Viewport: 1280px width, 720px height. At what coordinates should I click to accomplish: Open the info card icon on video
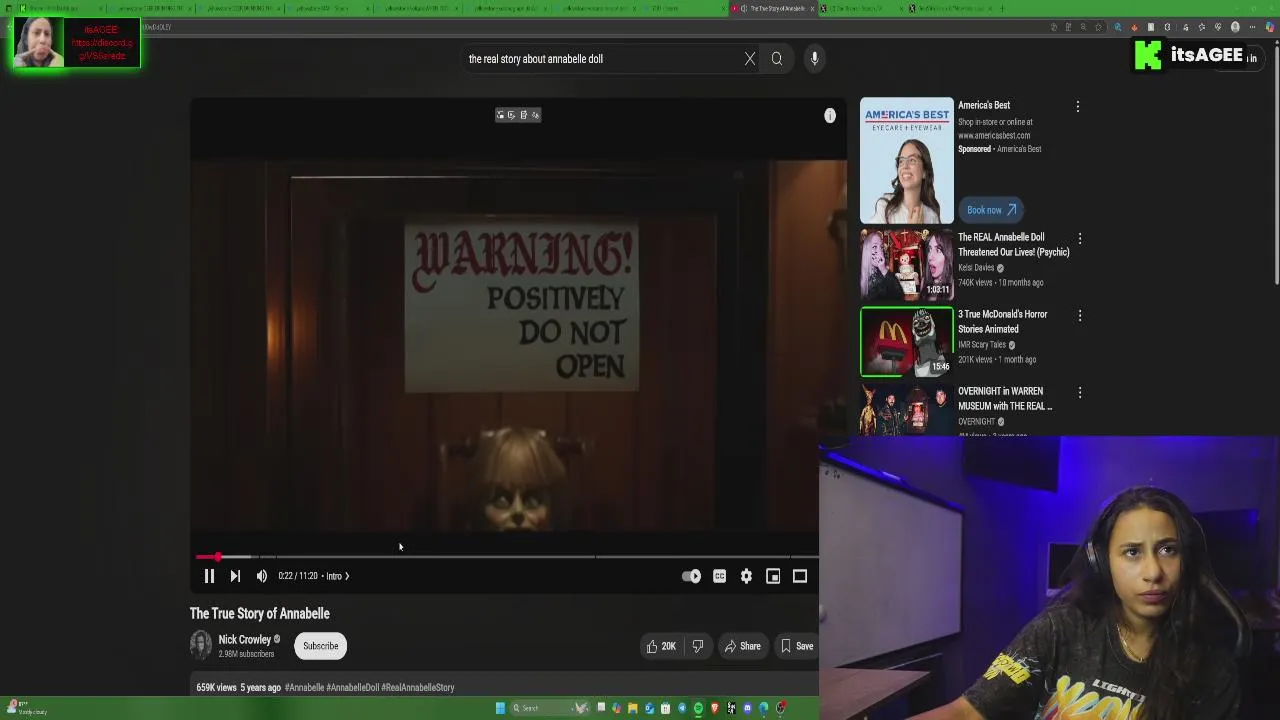click(830, 116)
